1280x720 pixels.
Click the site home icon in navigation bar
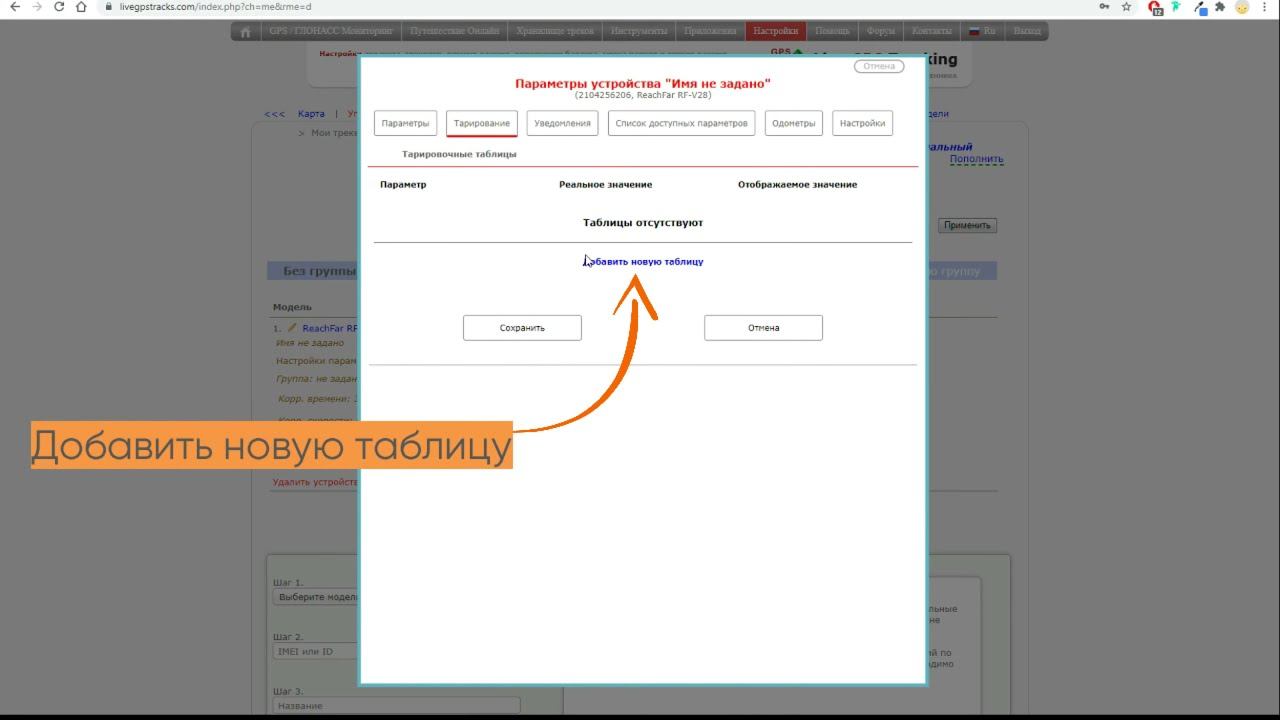click(x=246, y=31)
